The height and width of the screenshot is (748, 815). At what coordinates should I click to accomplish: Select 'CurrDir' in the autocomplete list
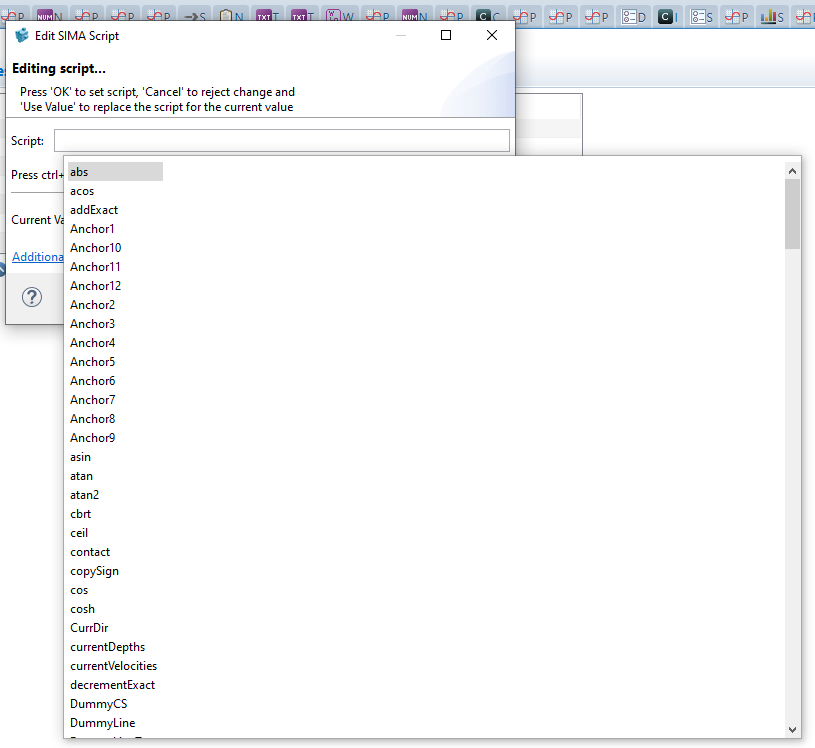tap(89, 628)
